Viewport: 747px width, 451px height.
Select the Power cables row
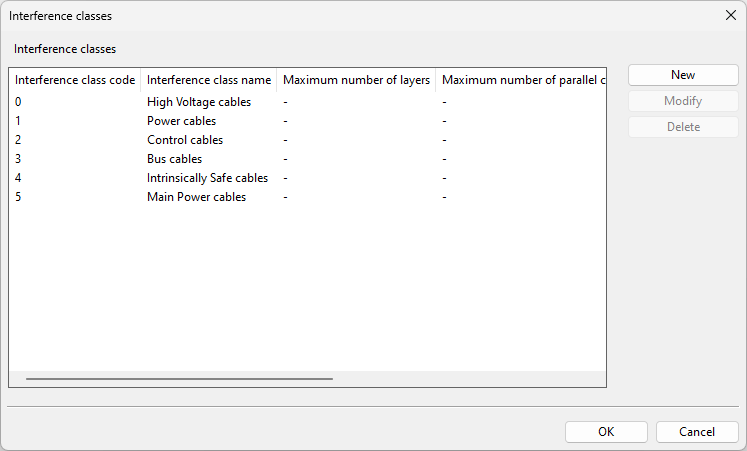point(181,121)
